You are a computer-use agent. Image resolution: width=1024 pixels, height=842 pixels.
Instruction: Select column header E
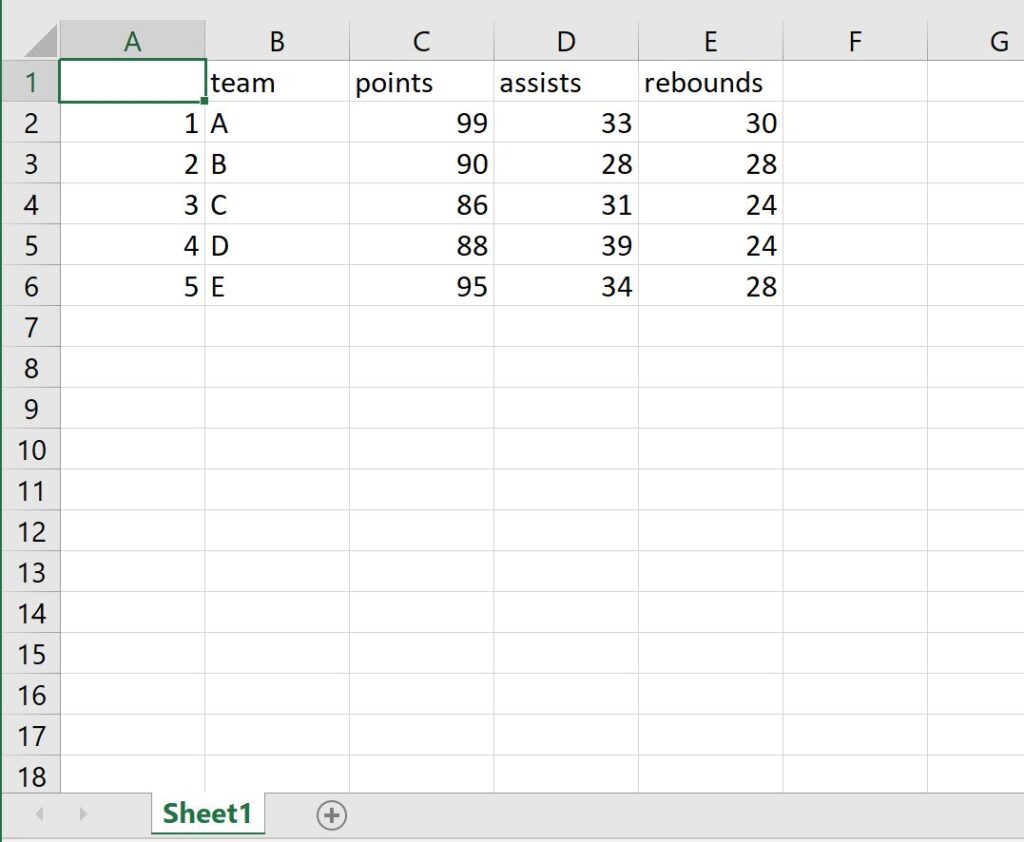710,41
